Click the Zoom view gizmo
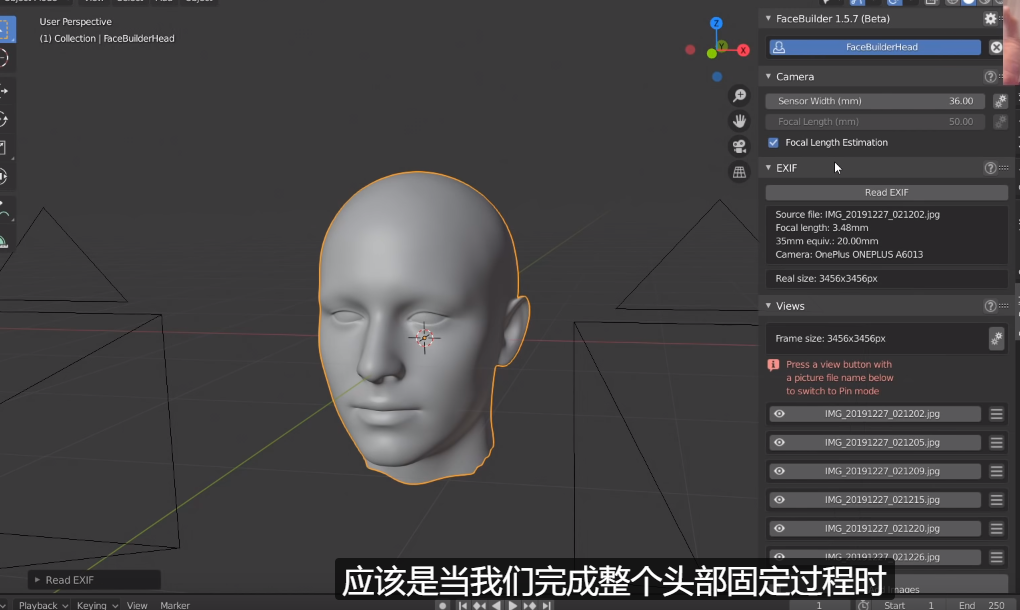 coord(739,96)
